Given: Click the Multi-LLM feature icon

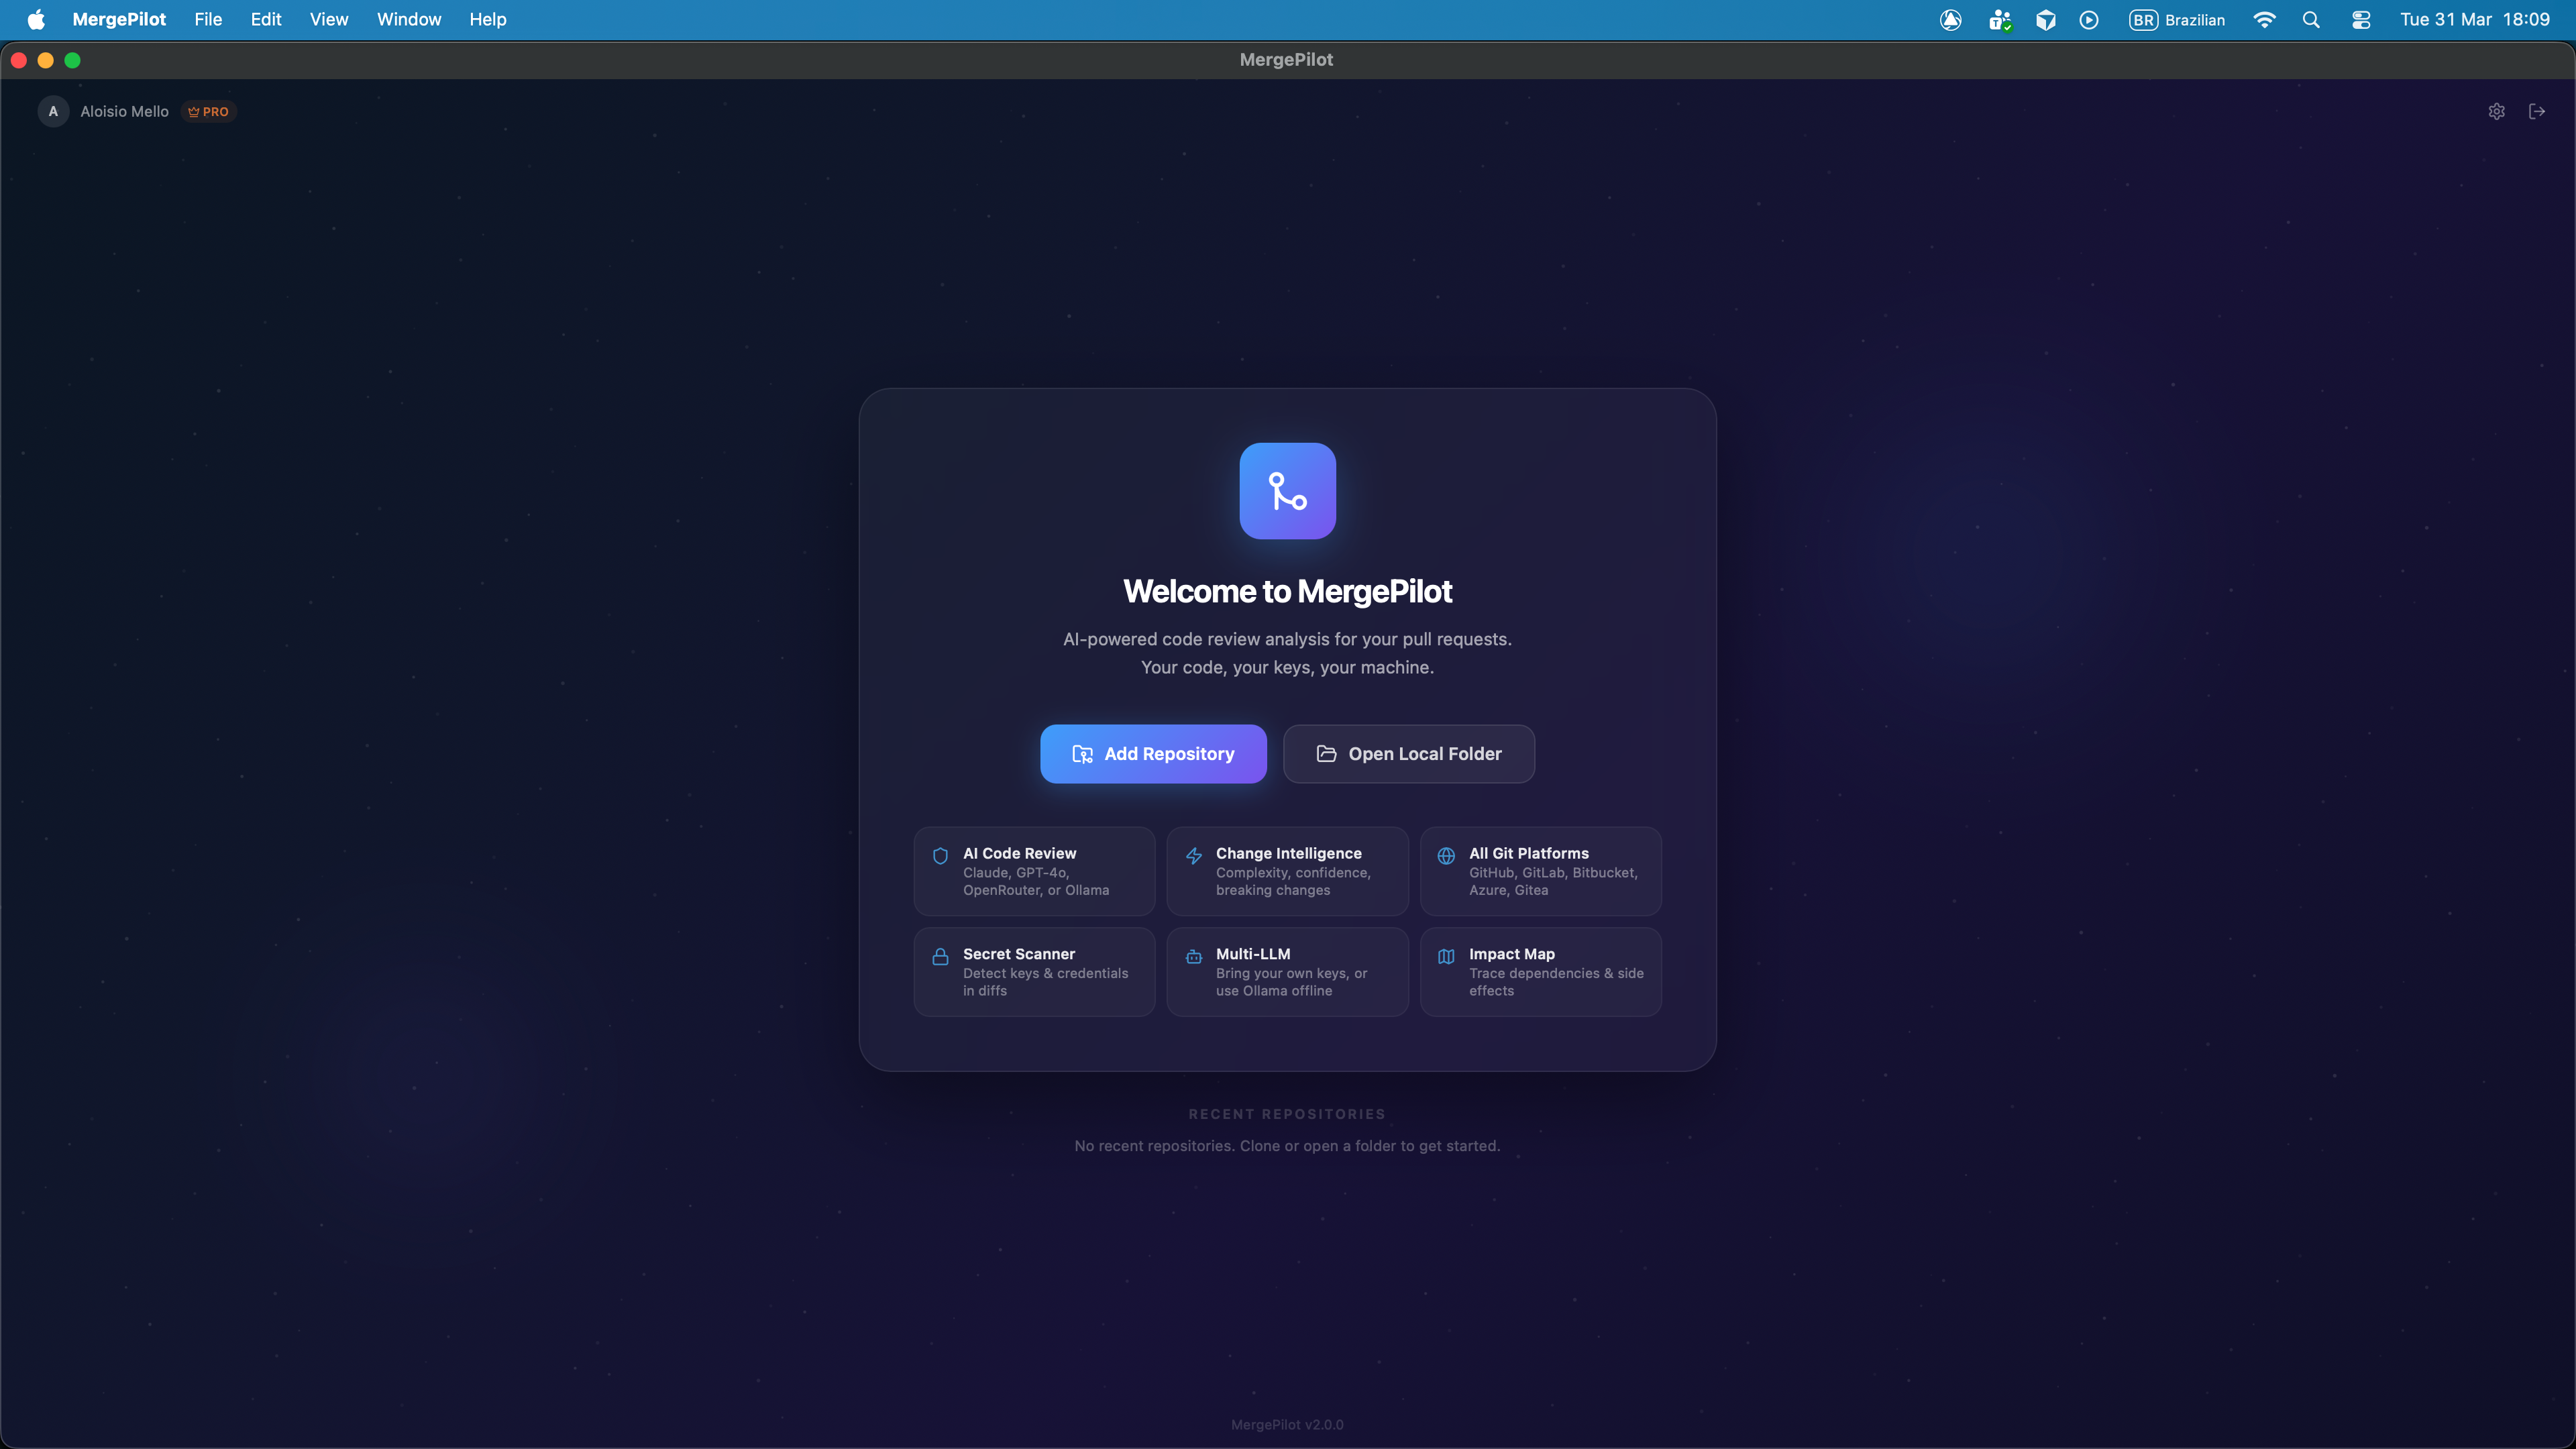Looking at the screenshot, I should [x=1193, y=956].
